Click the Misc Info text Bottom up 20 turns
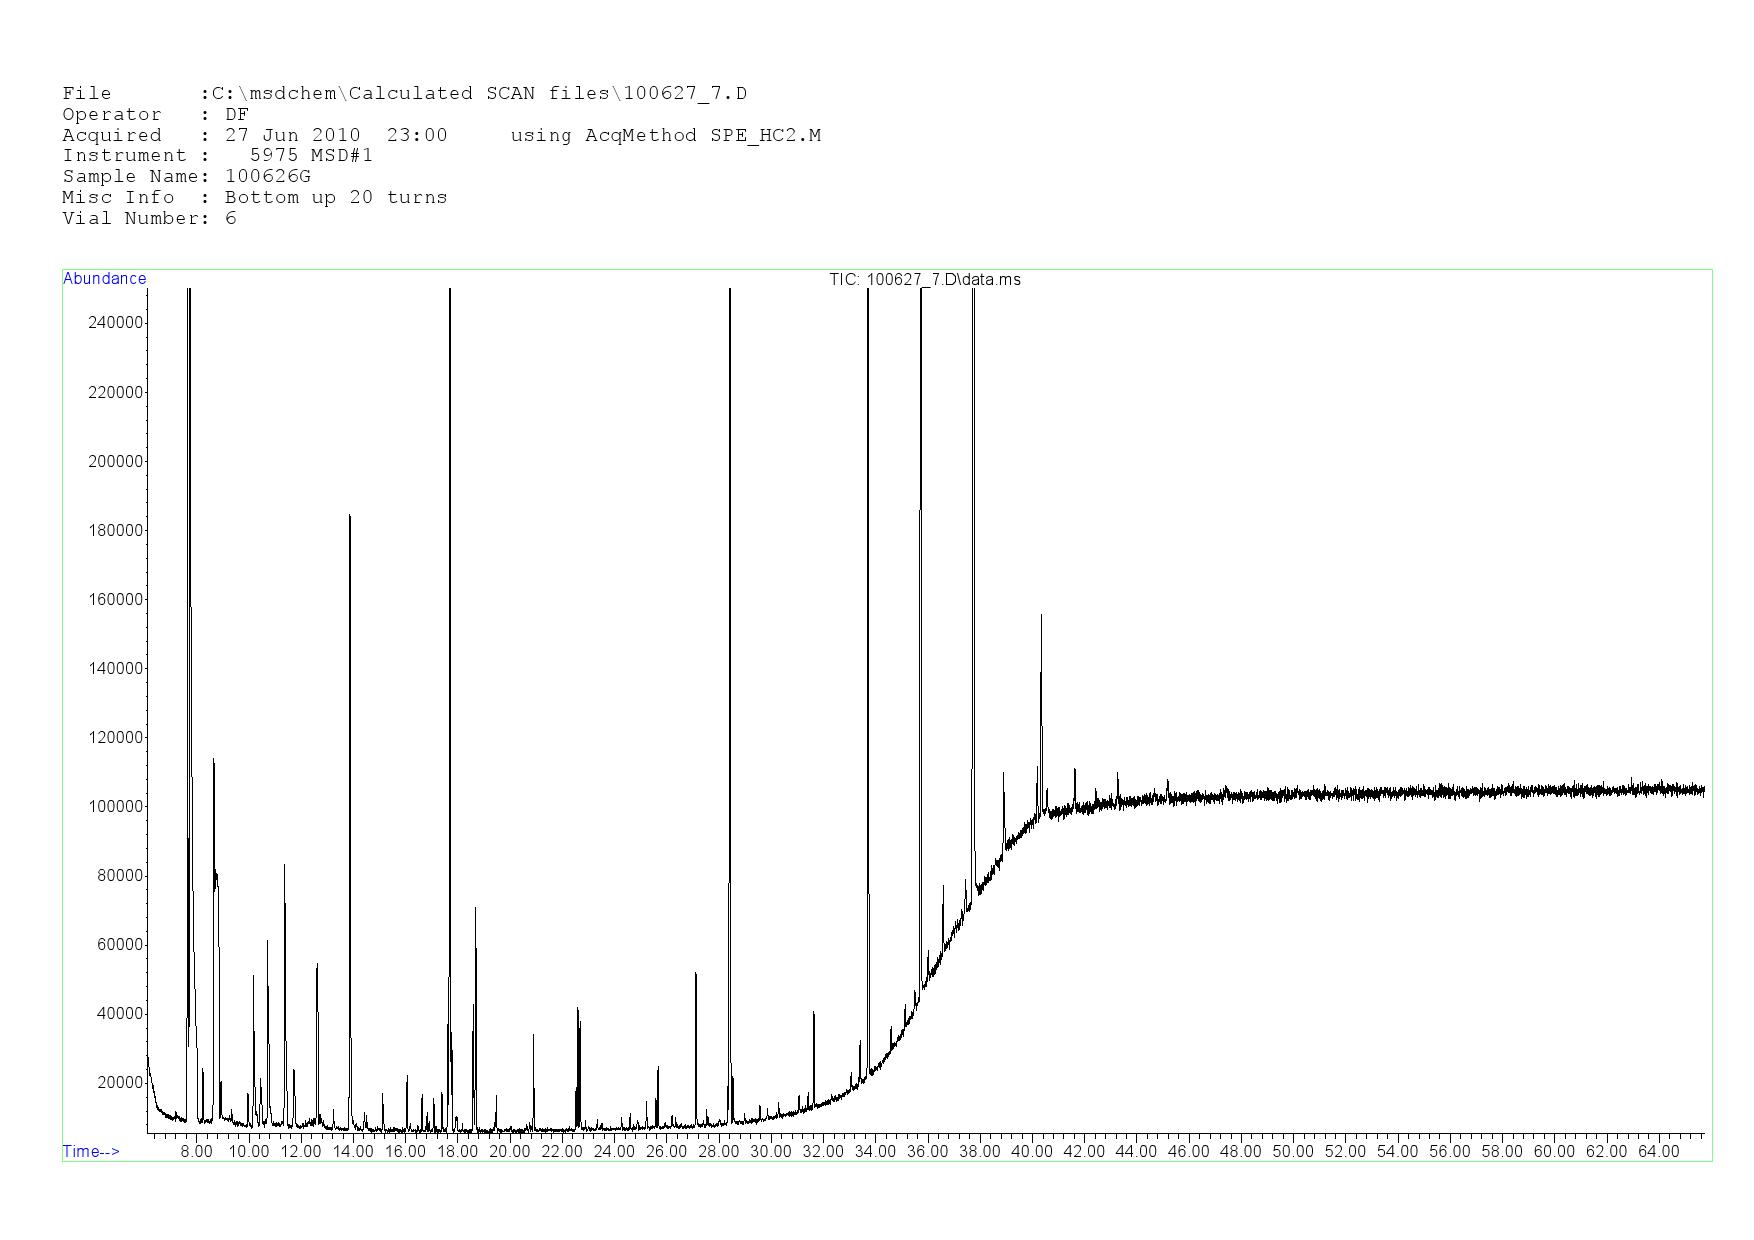Viewport: 1754px width, 1240px height. pyautogui.click(x=336, y=198)
